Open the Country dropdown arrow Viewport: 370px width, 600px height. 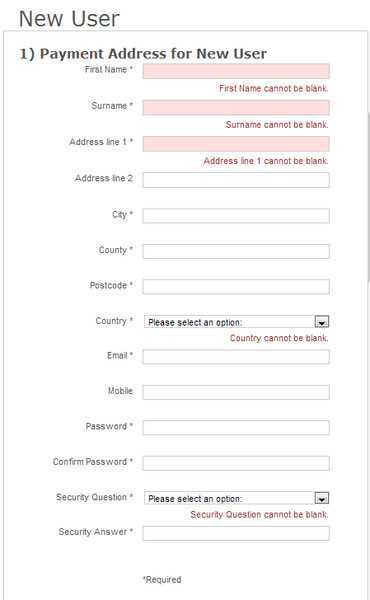tap(321, 322)
